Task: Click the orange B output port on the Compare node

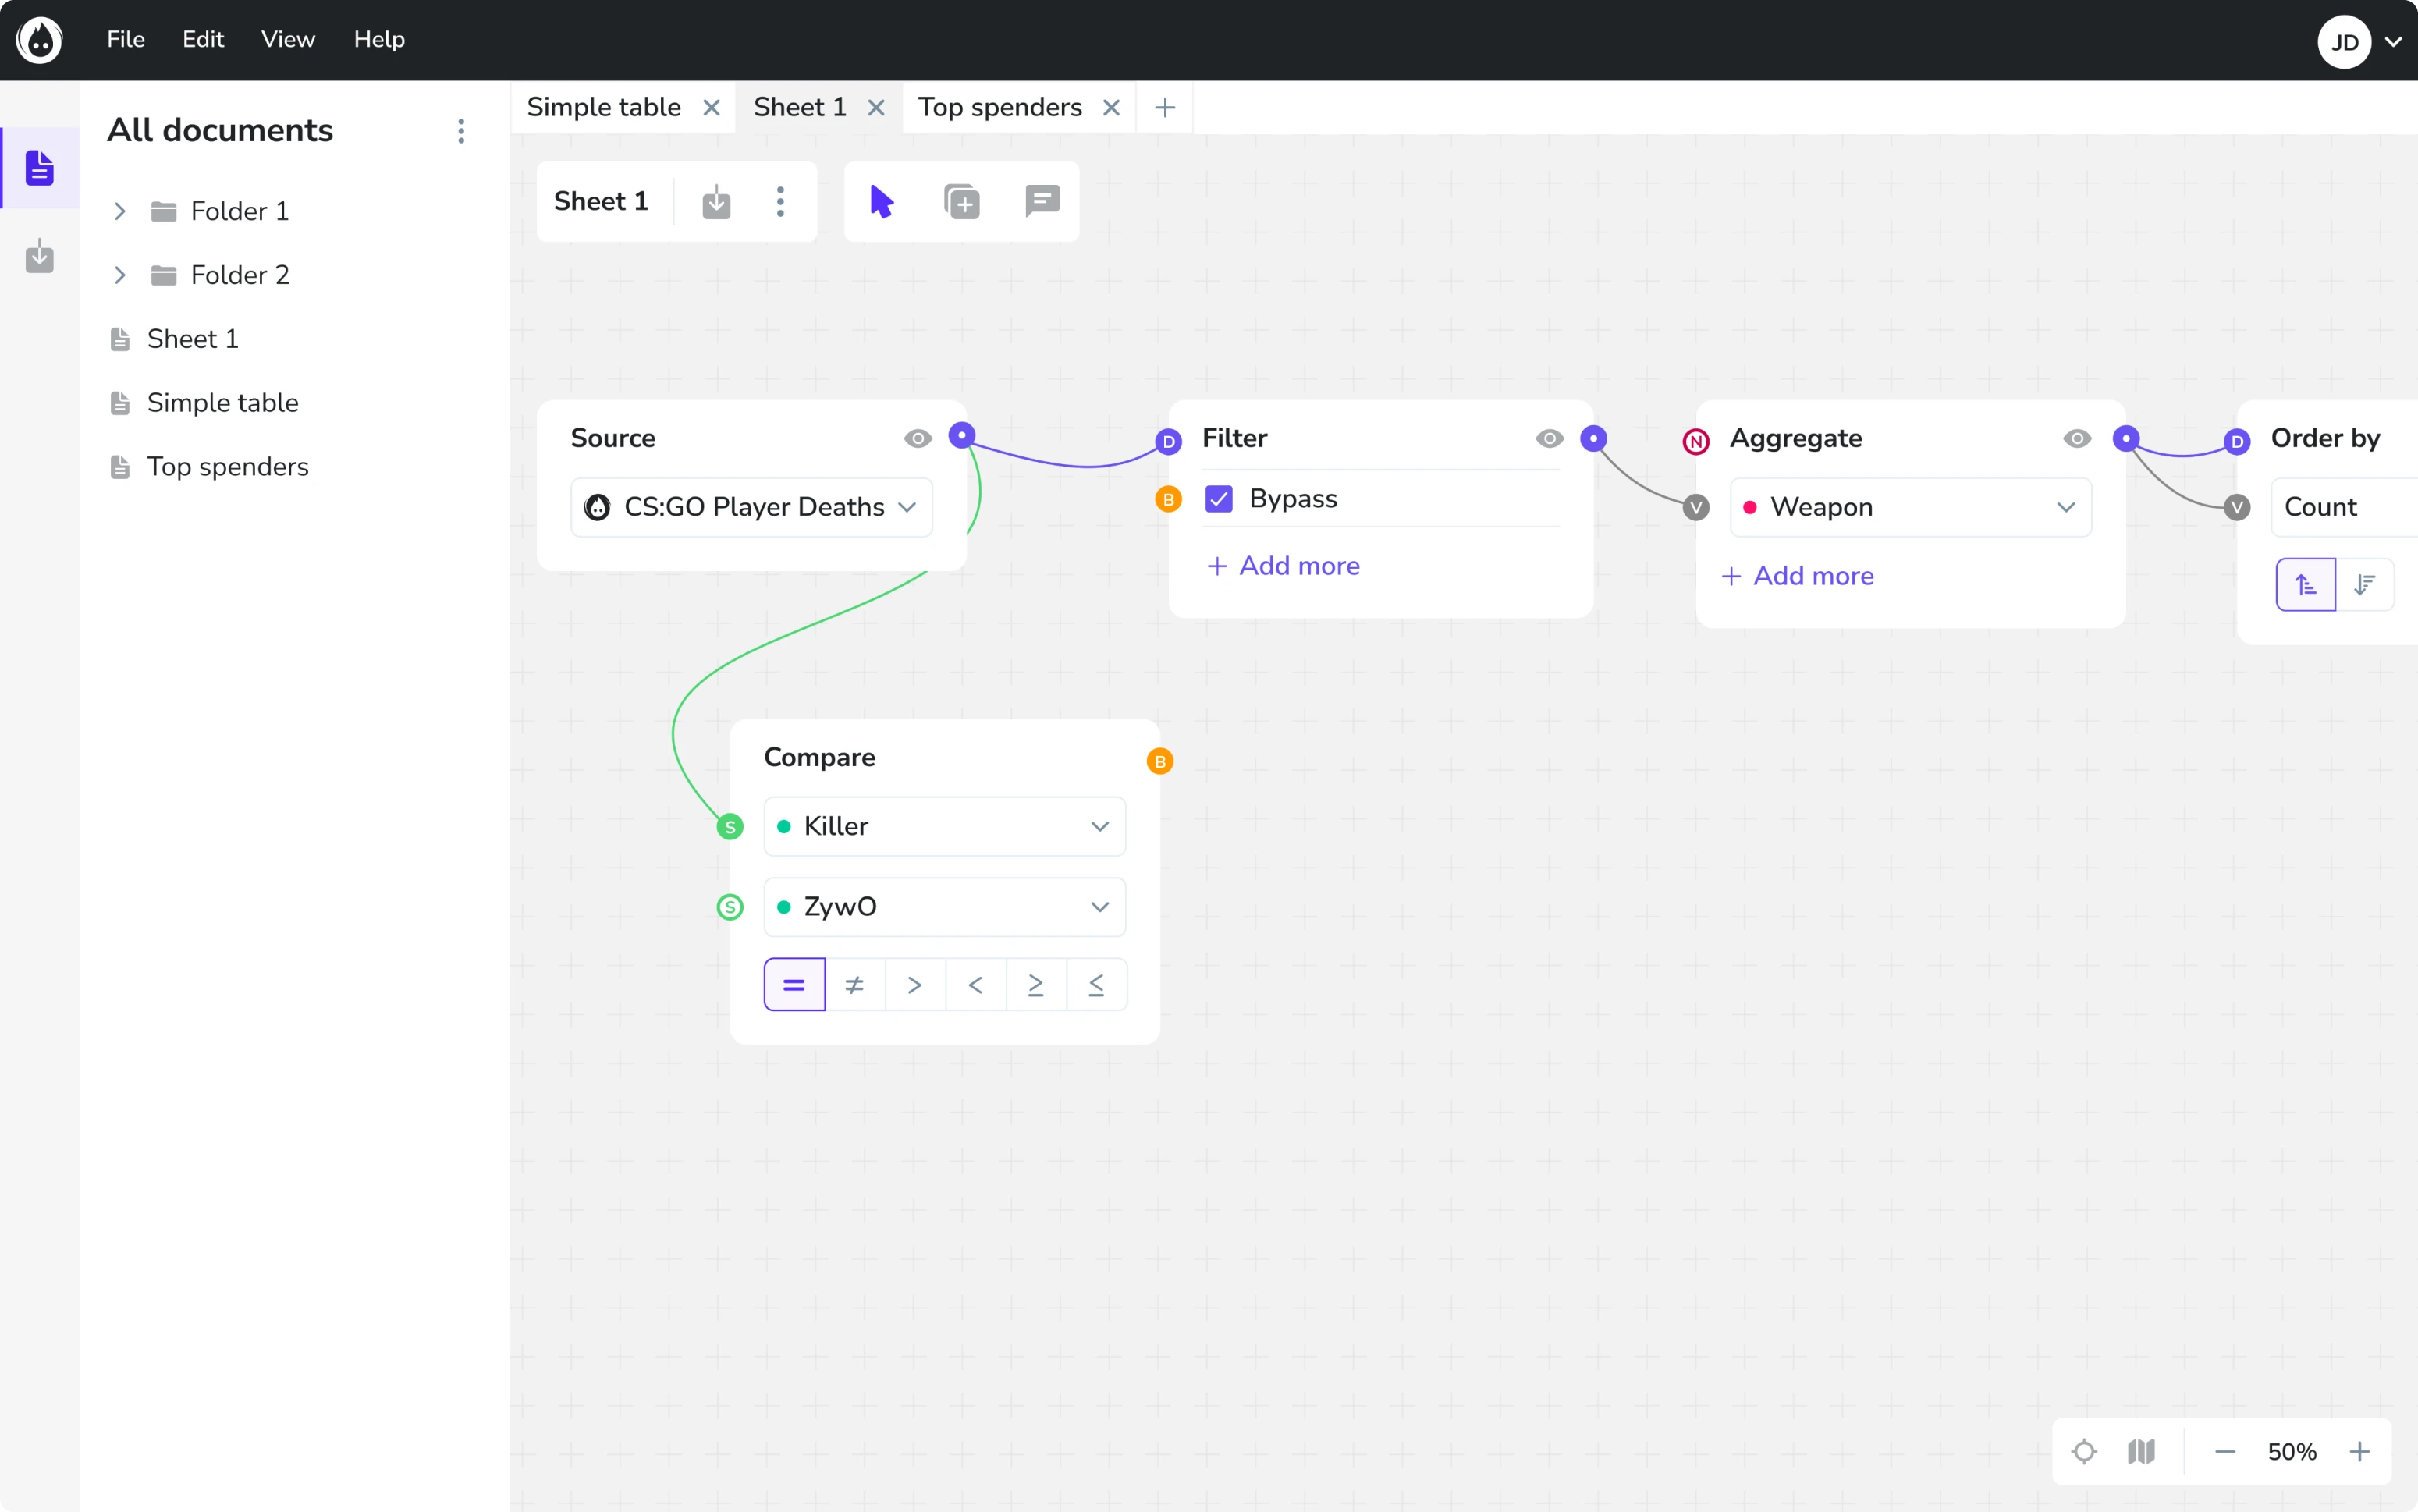Action: pos(1160,762)
